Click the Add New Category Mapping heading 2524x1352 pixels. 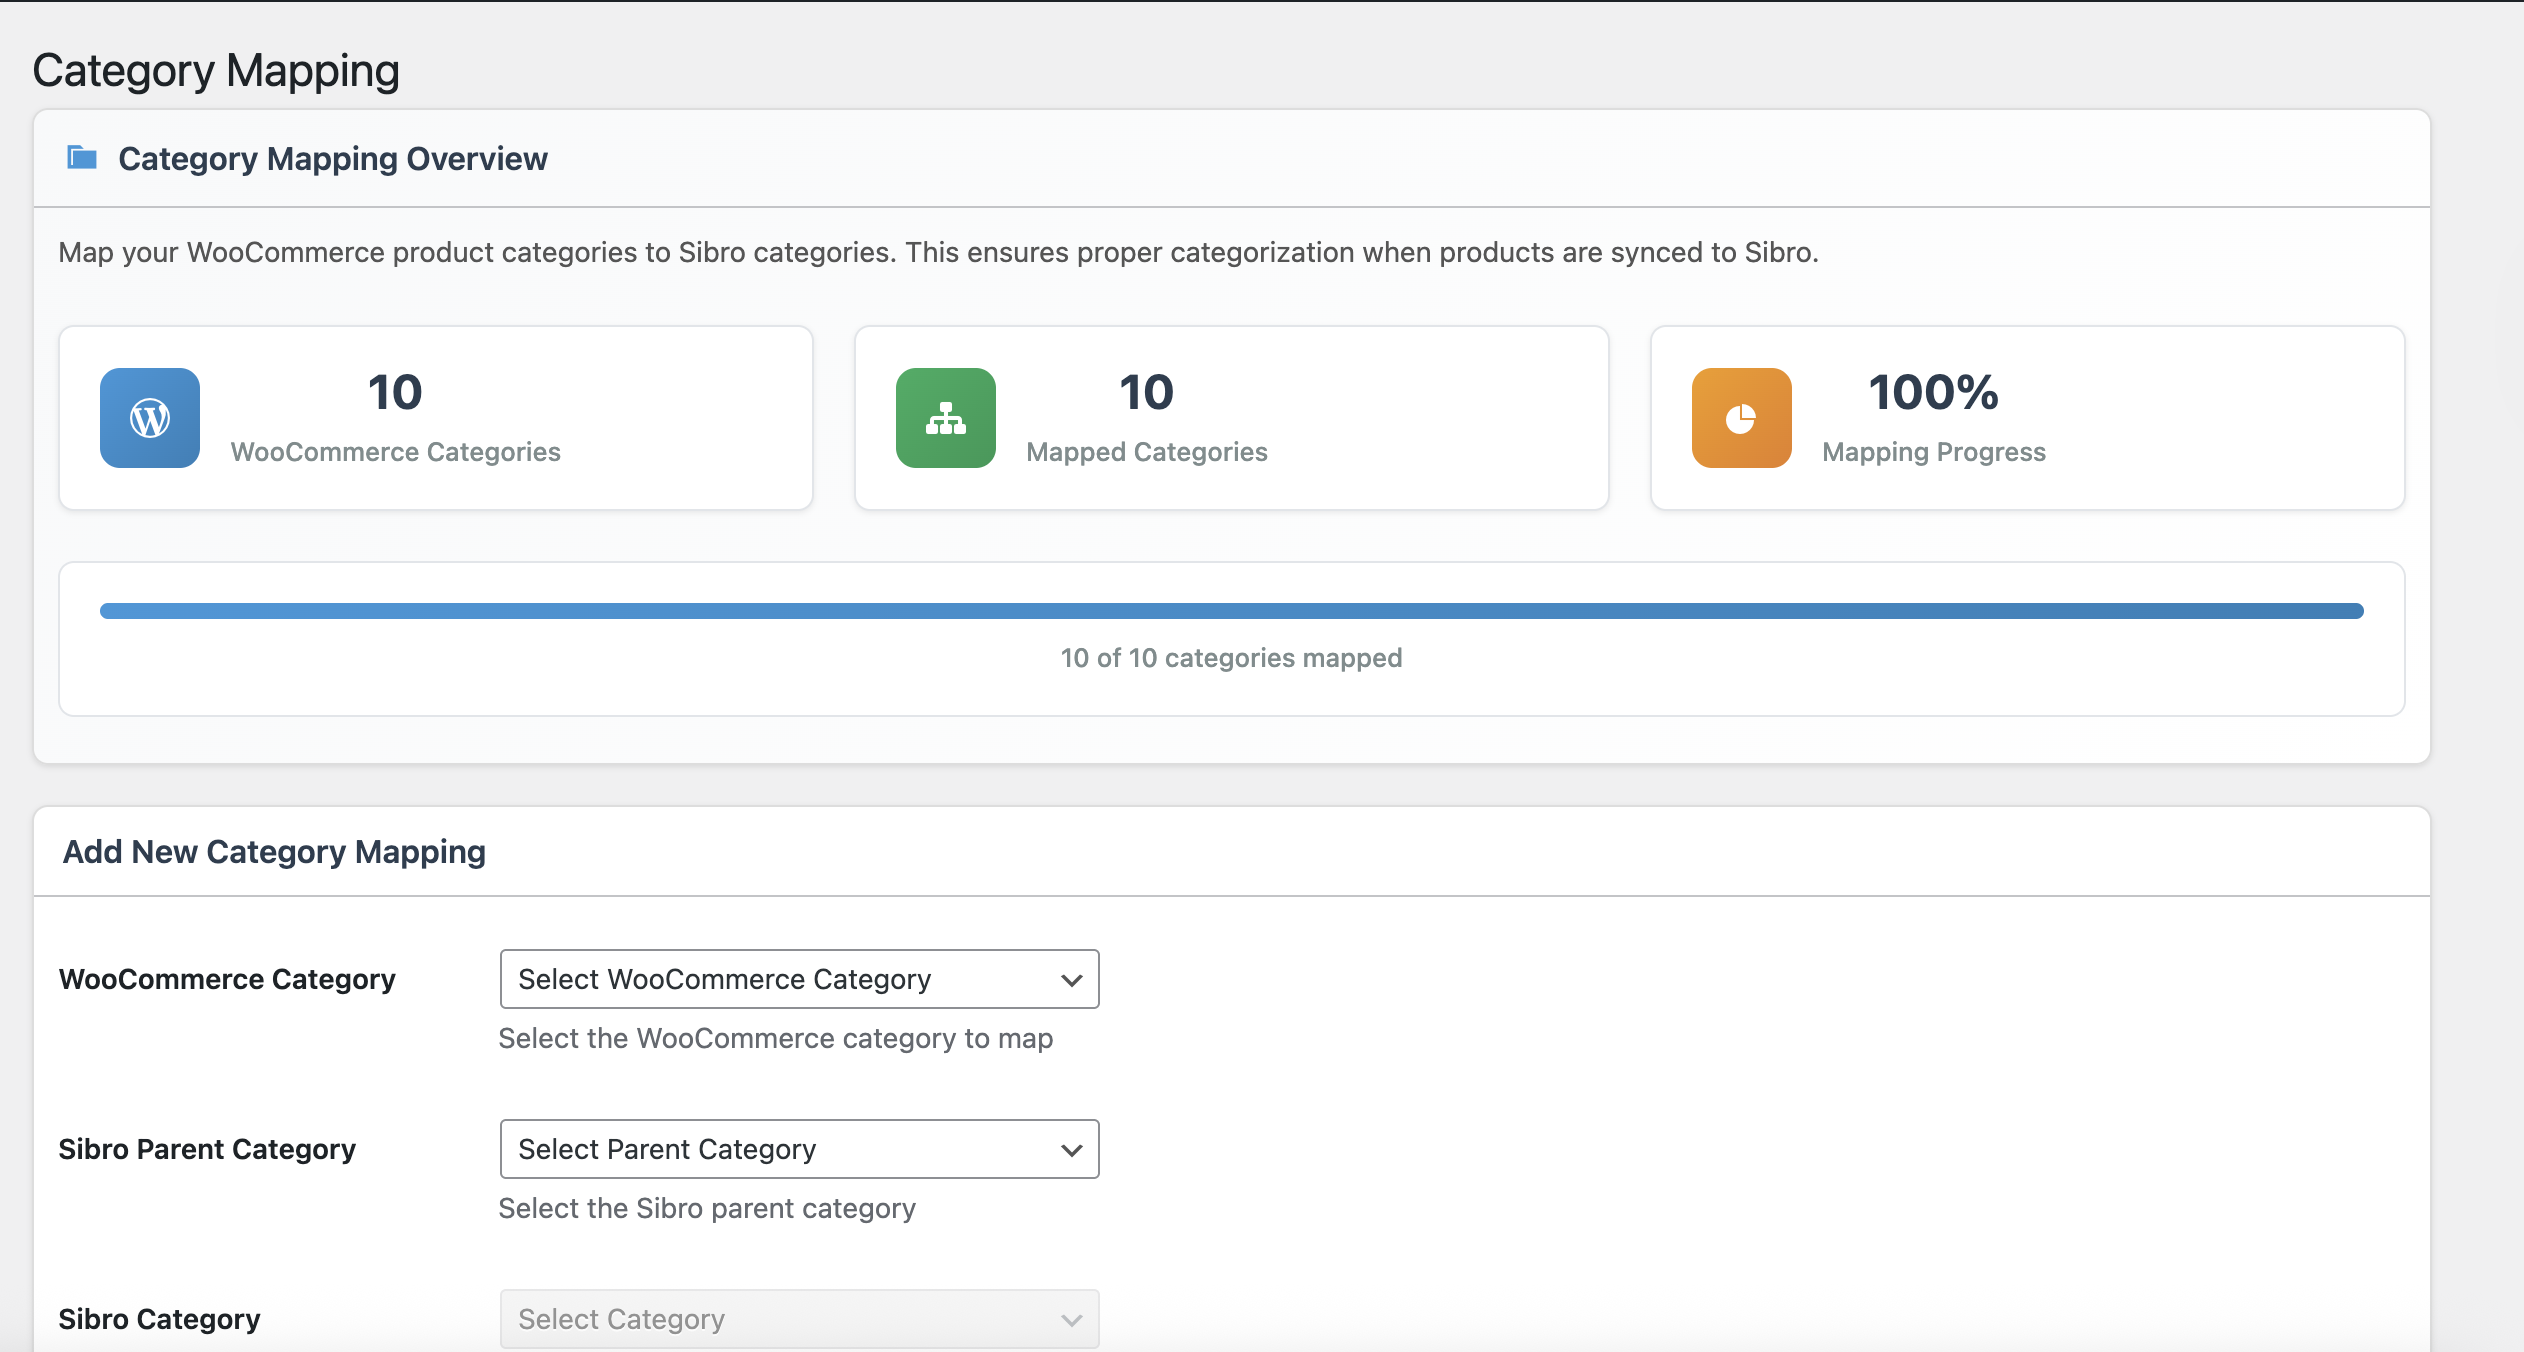[274, 852]
